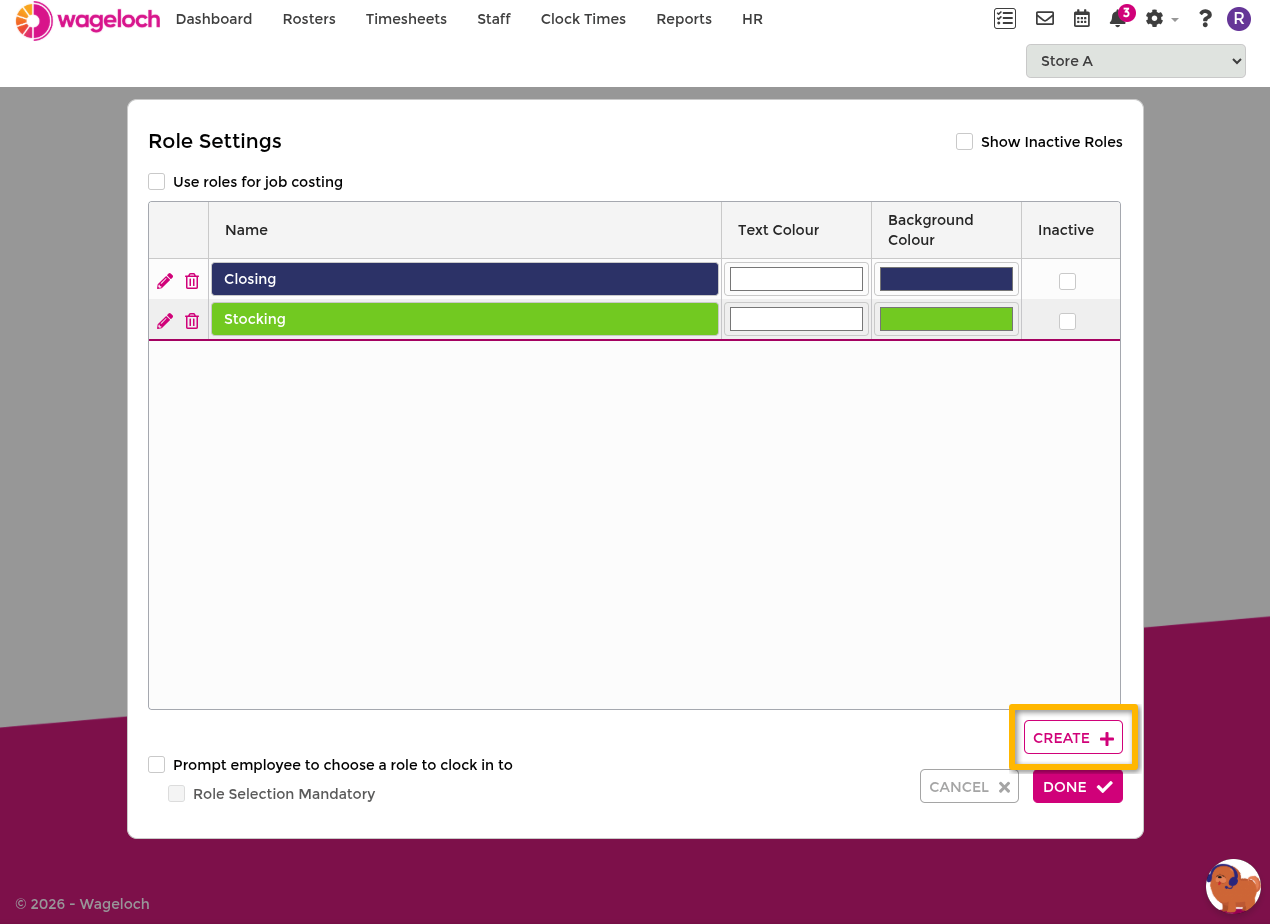Screen dimensions: 1270x924
Task: Open the Rosters menu
Action: click(309, 19)
